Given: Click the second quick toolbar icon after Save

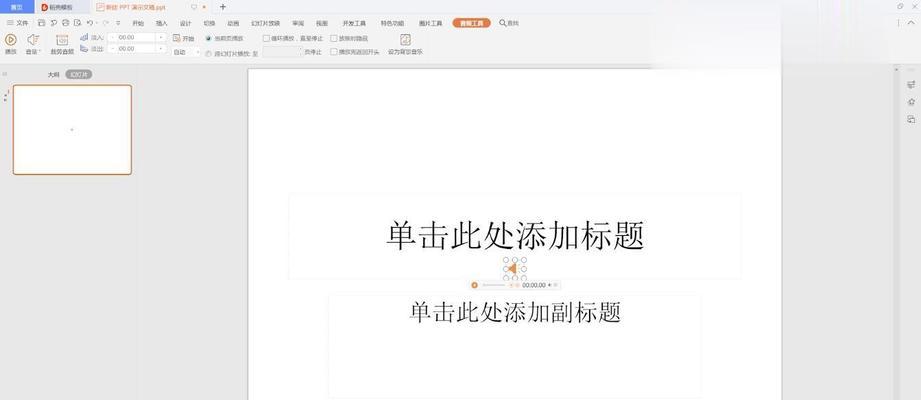Looking at the screenshot, I should pyautogui.click(x=53, y=23).
